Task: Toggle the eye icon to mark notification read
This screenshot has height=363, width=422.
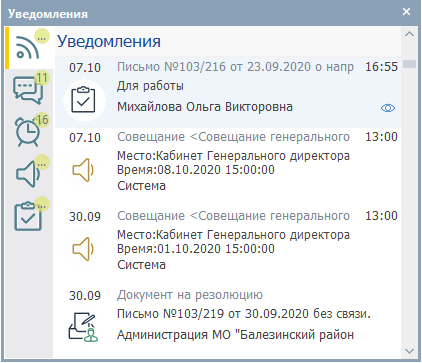Action: click(388, 108)
